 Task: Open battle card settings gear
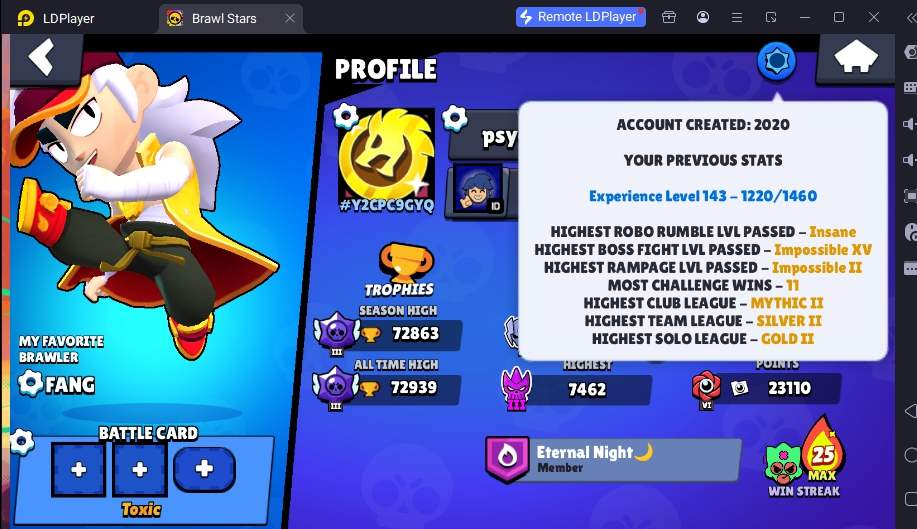tap(22, 441)
